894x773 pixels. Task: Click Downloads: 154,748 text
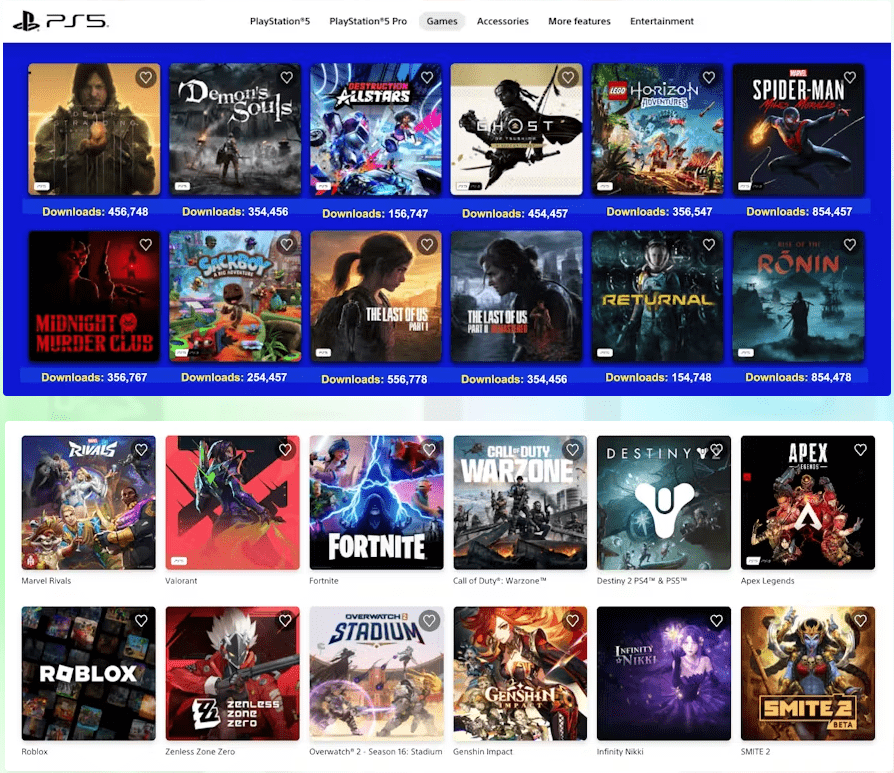(659, 377)
